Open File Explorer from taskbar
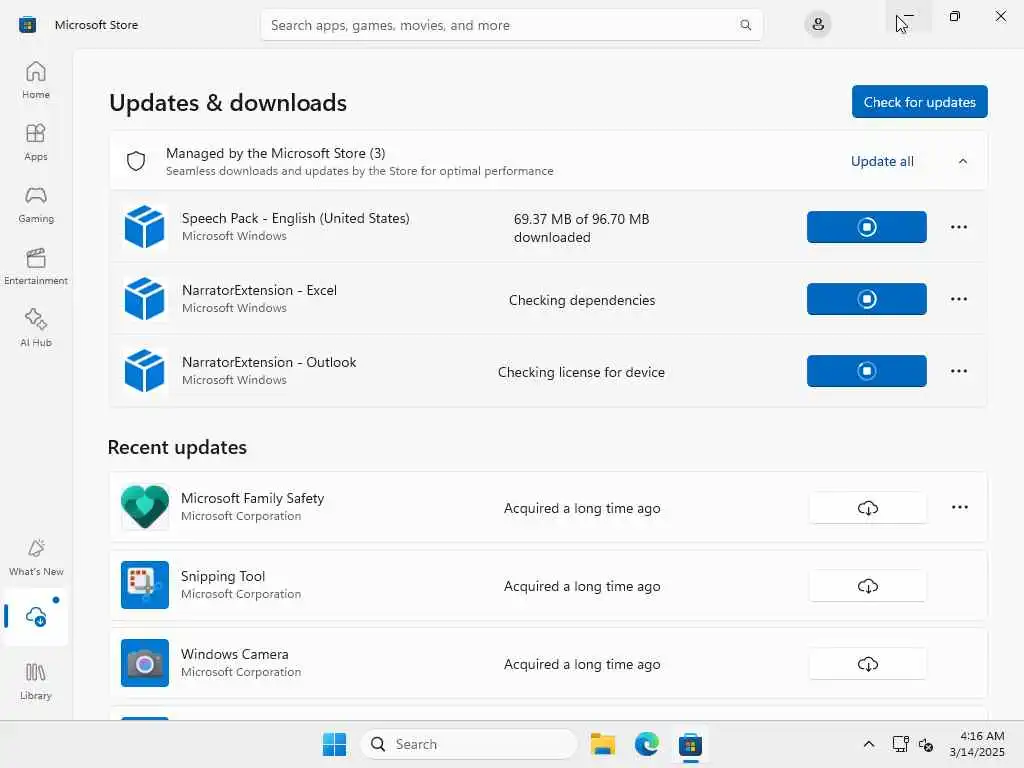 click(x=602, y=744)
